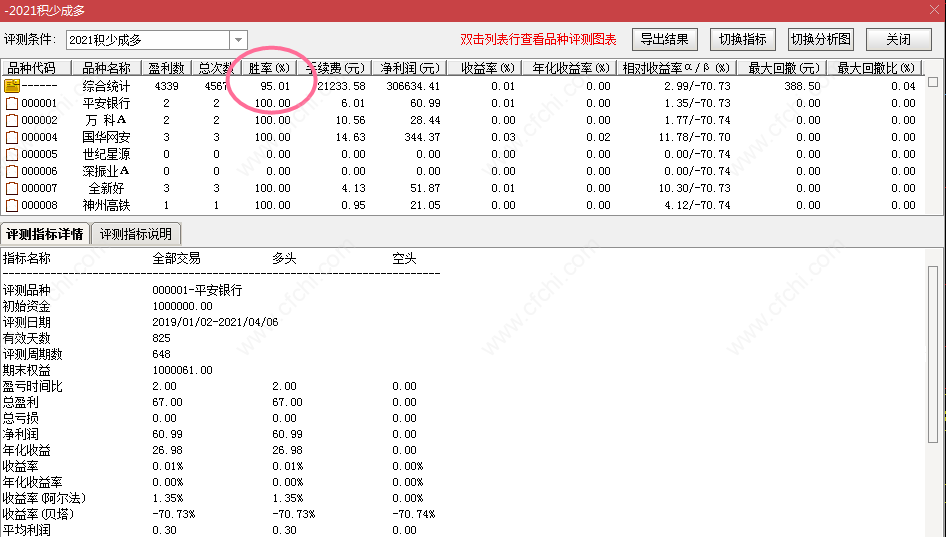The width and height of the screenshot is (946, 537).
Task: Sort by the 最大回撤比(%) column header
Action: (x=875, y=68)
